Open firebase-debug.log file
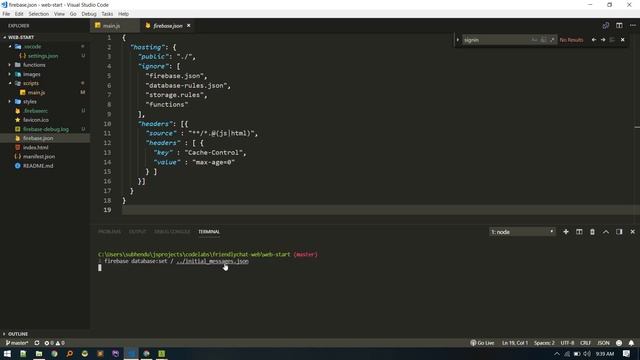The height and width of the screenshot is (360, 640). pos(46,129)
